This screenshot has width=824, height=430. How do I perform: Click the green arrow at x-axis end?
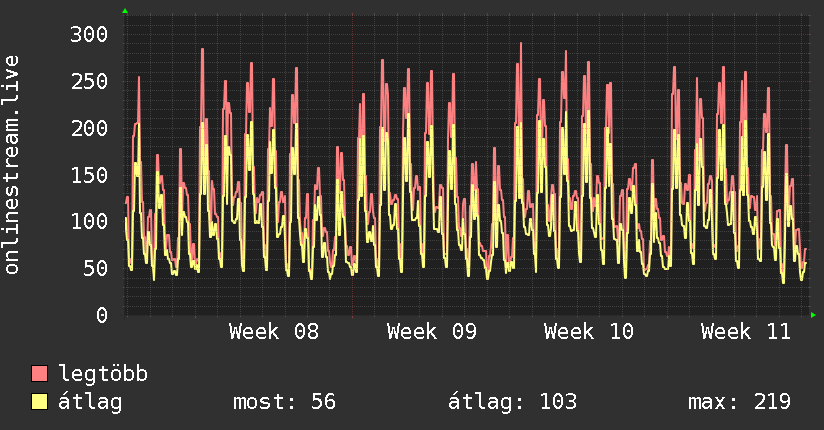coord(813,315)
